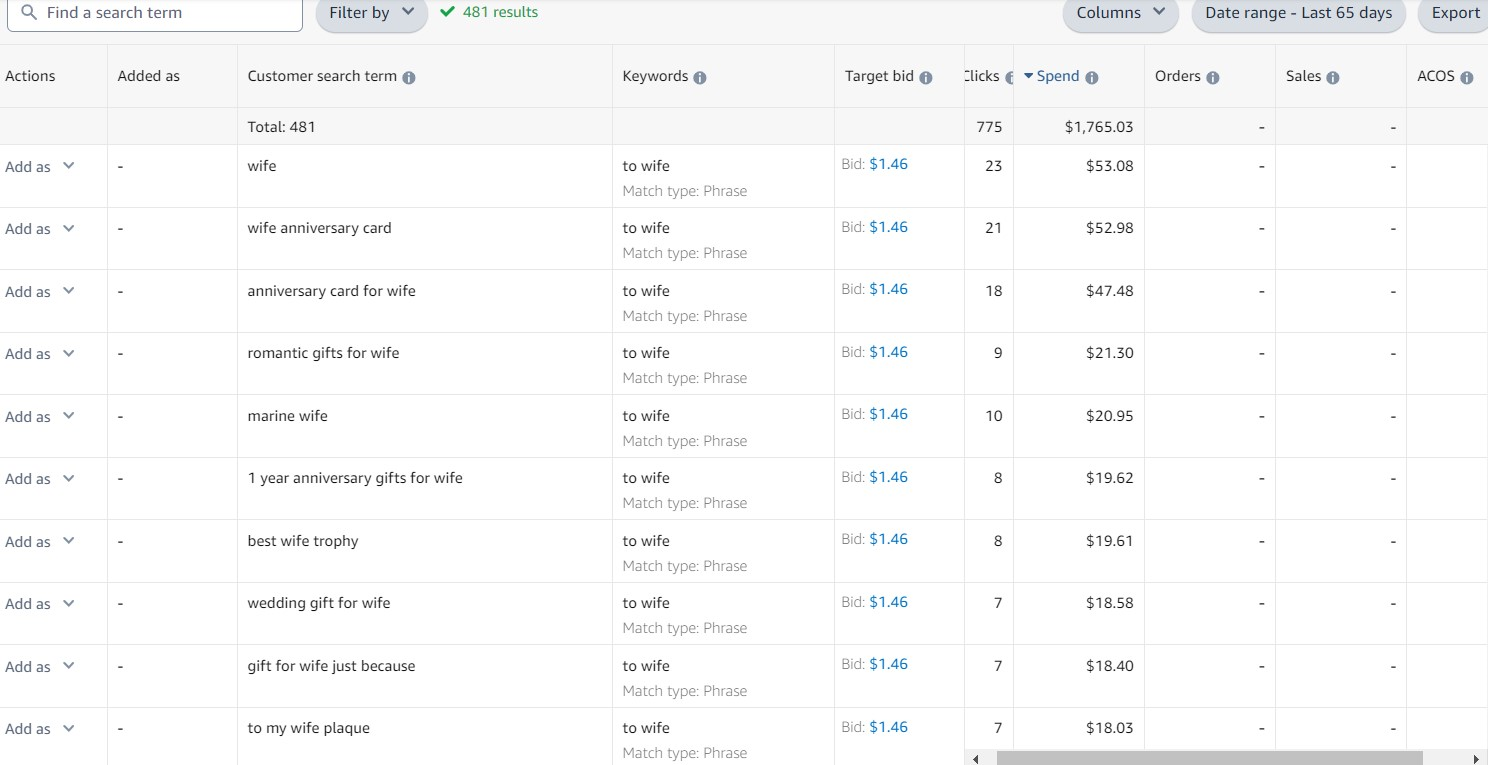Click $1.46 bid for 'wife anniversary card'
Viewport: 1488px width, 765px height.
(x=888, y=227)
